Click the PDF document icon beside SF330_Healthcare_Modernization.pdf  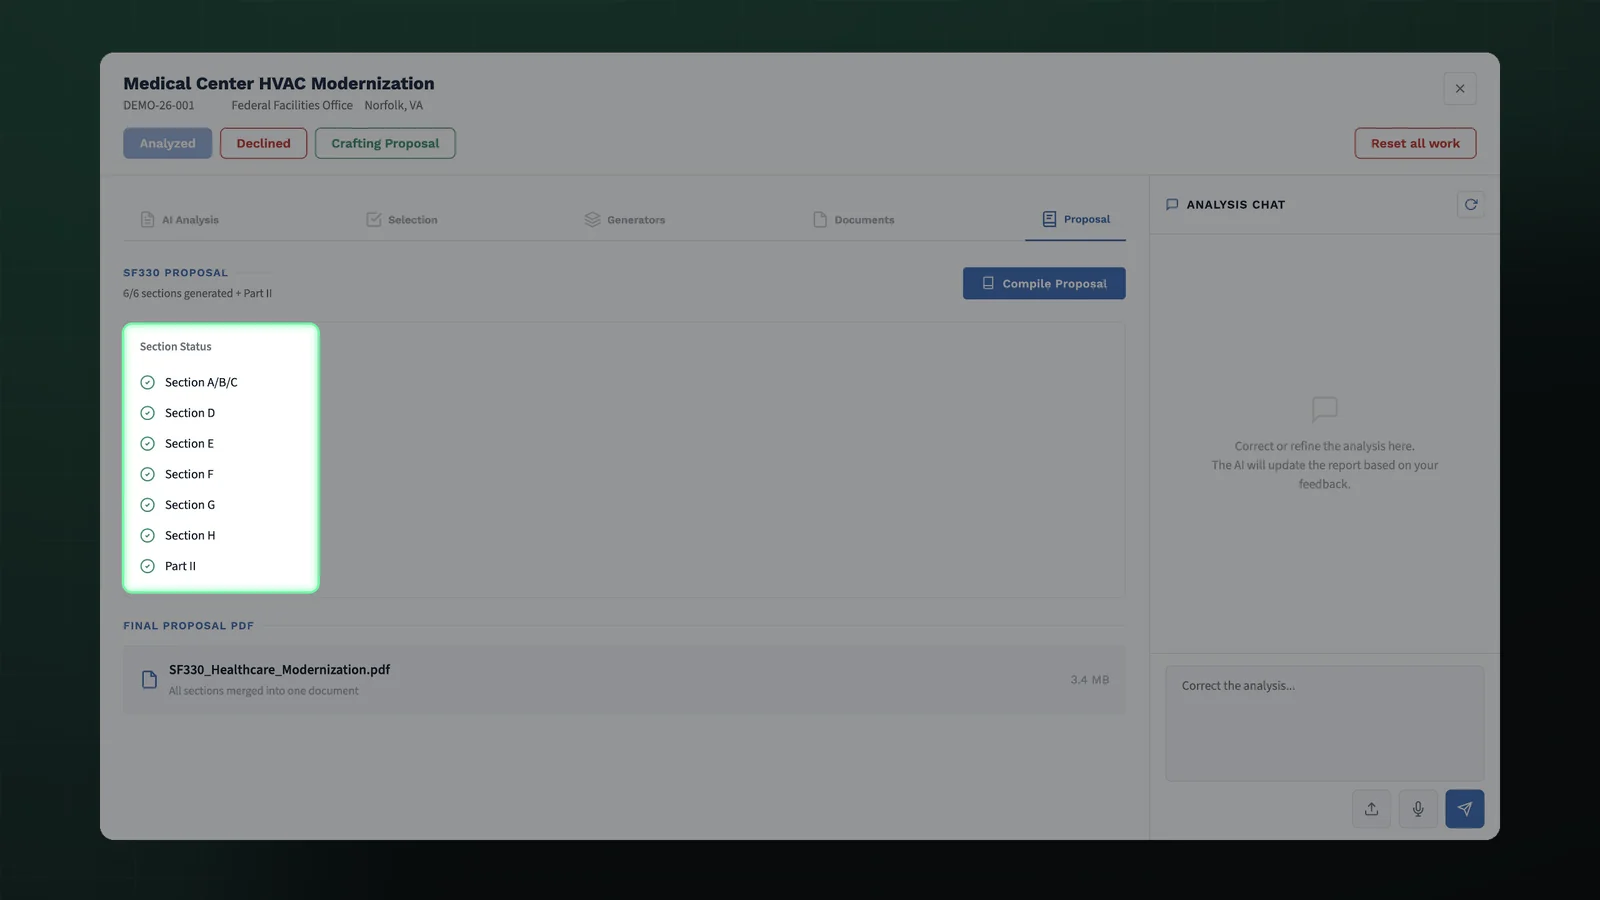tap(149, 680)
